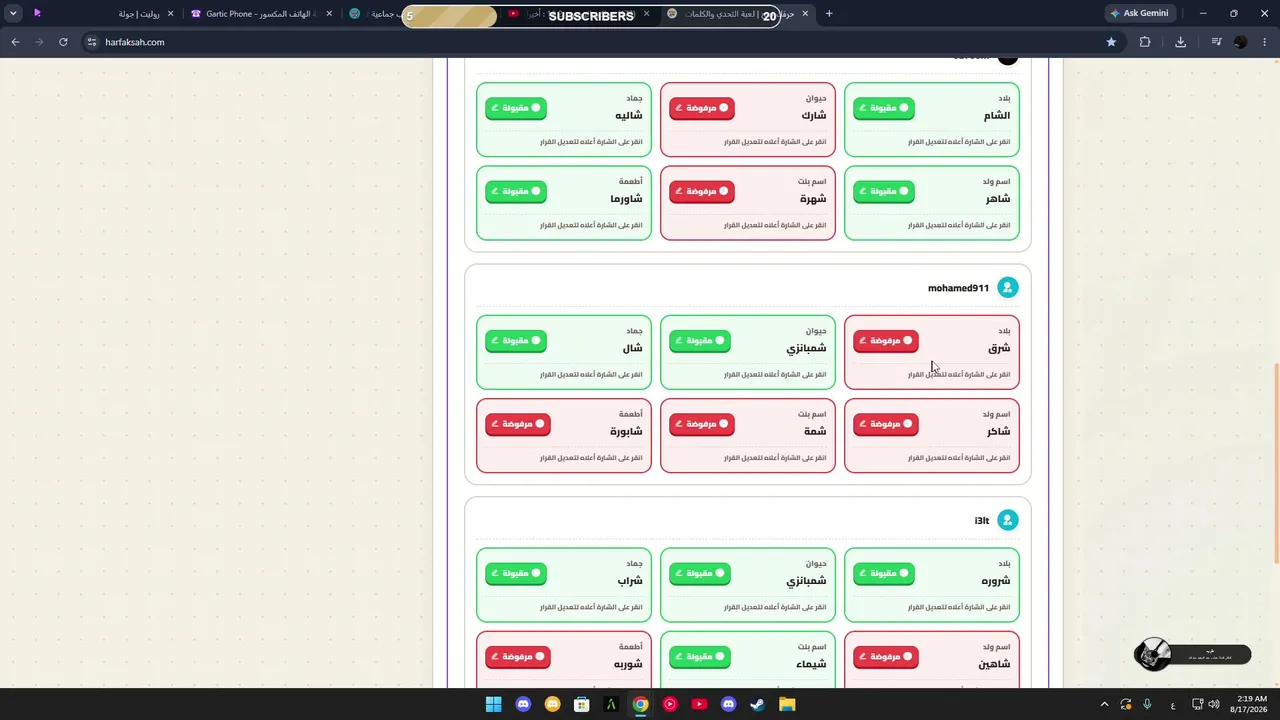The width and height of the screenshot is (1280, 720).
Task: Expand hidden system tray icons chevron
Action: (x=1104, y=704)
